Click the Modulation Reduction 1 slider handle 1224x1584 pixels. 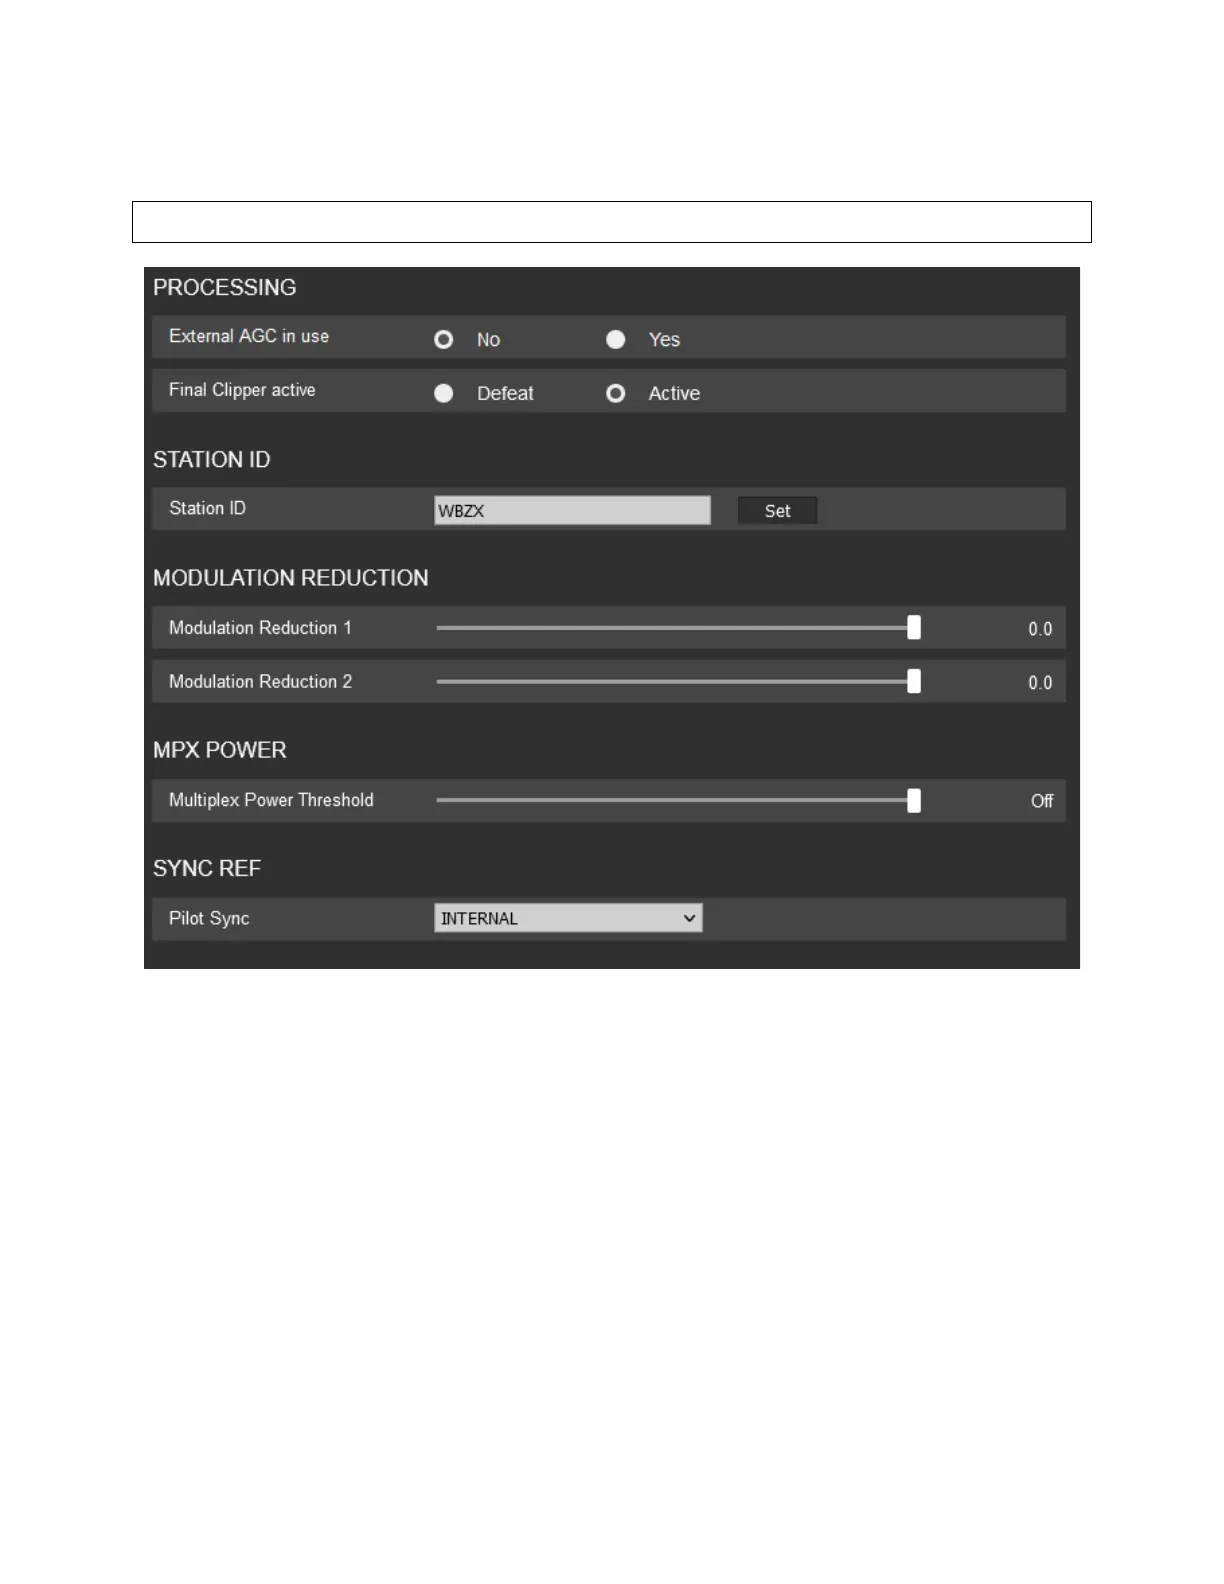tap(914, 628)
